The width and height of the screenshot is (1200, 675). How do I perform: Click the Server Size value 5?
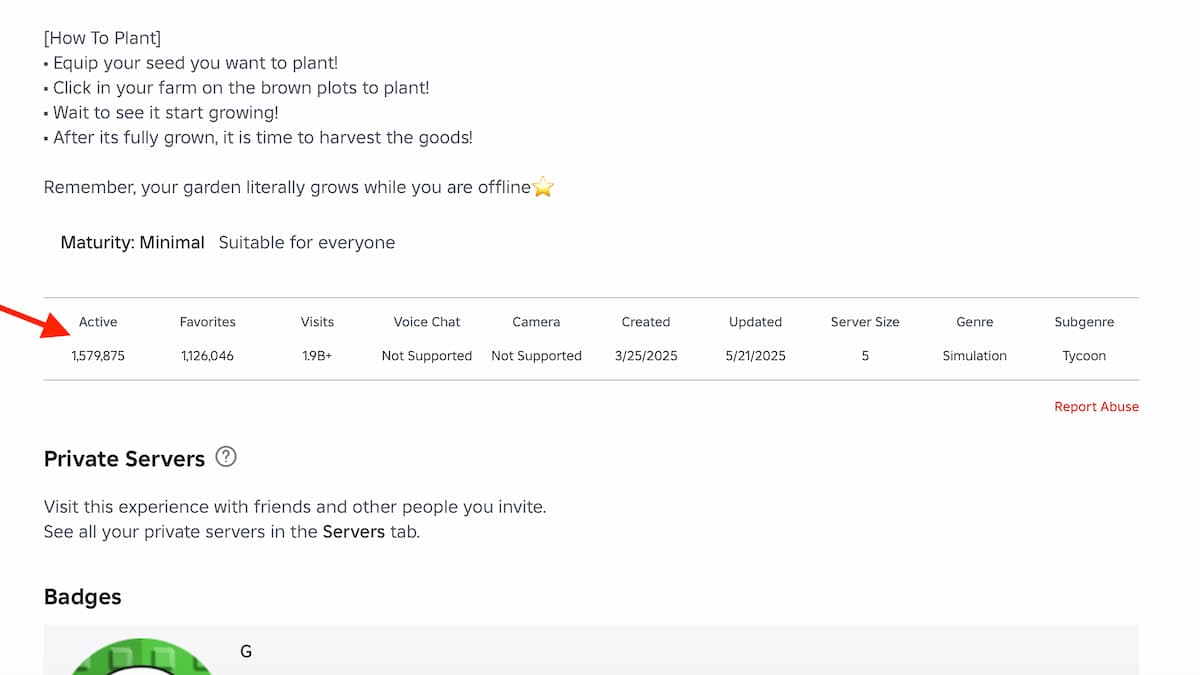point(865,356)
